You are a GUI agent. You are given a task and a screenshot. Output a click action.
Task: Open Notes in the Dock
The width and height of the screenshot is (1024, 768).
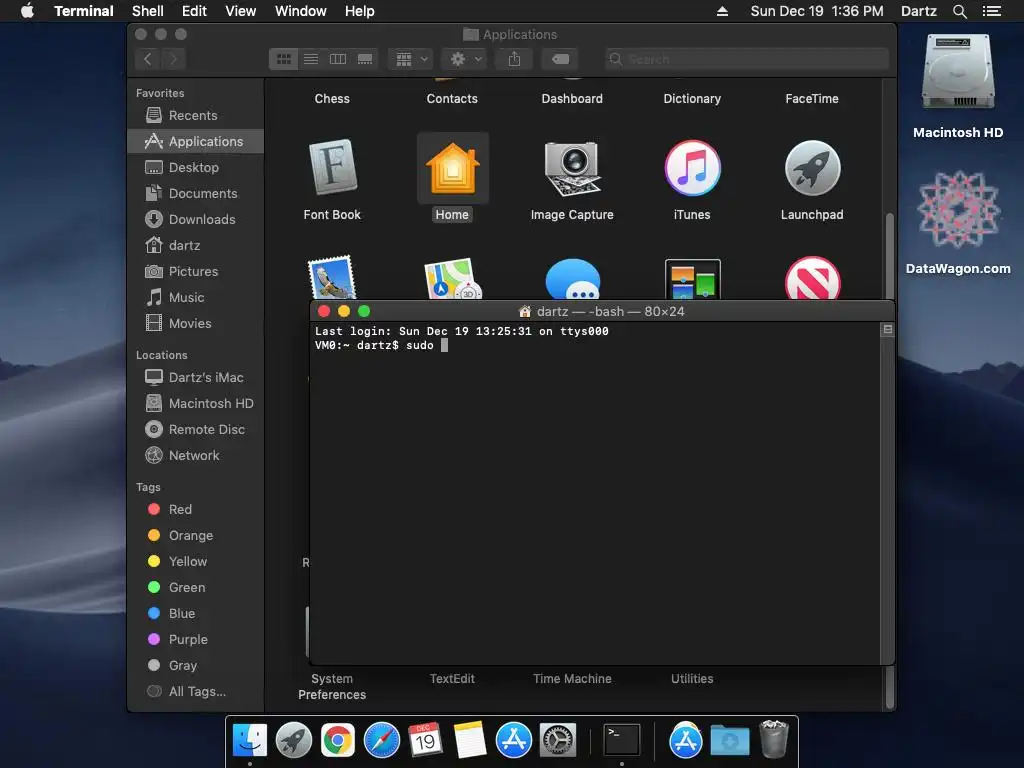click(470, 741)
